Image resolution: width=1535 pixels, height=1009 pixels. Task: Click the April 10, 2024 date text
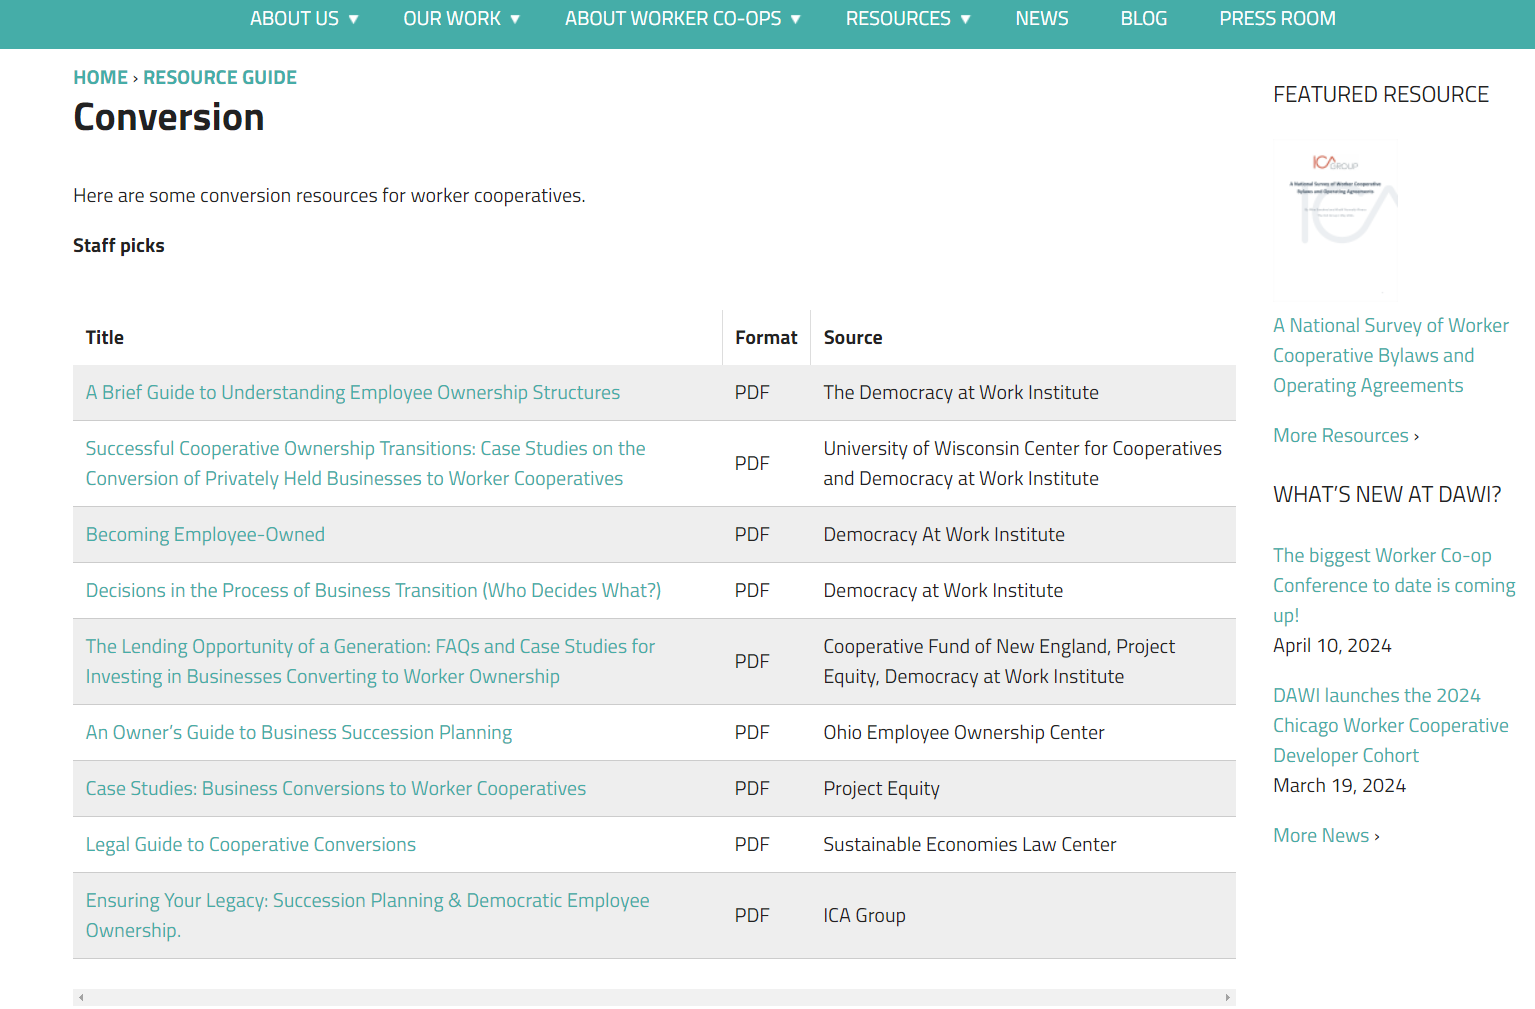(1332, 645)
